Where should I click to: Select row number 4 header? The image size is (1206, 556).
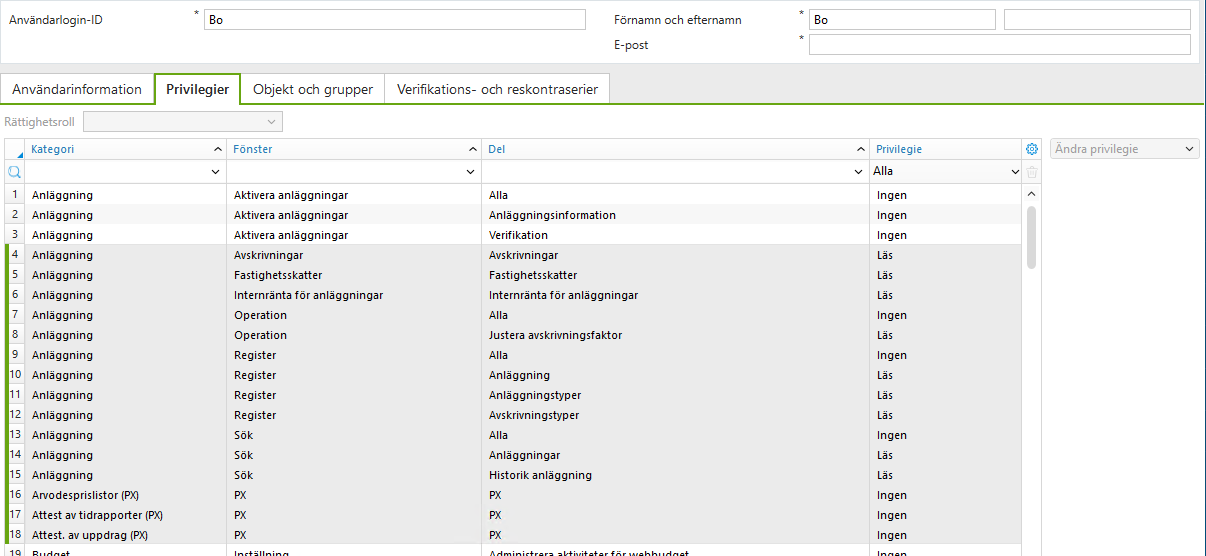coord(15,255)
